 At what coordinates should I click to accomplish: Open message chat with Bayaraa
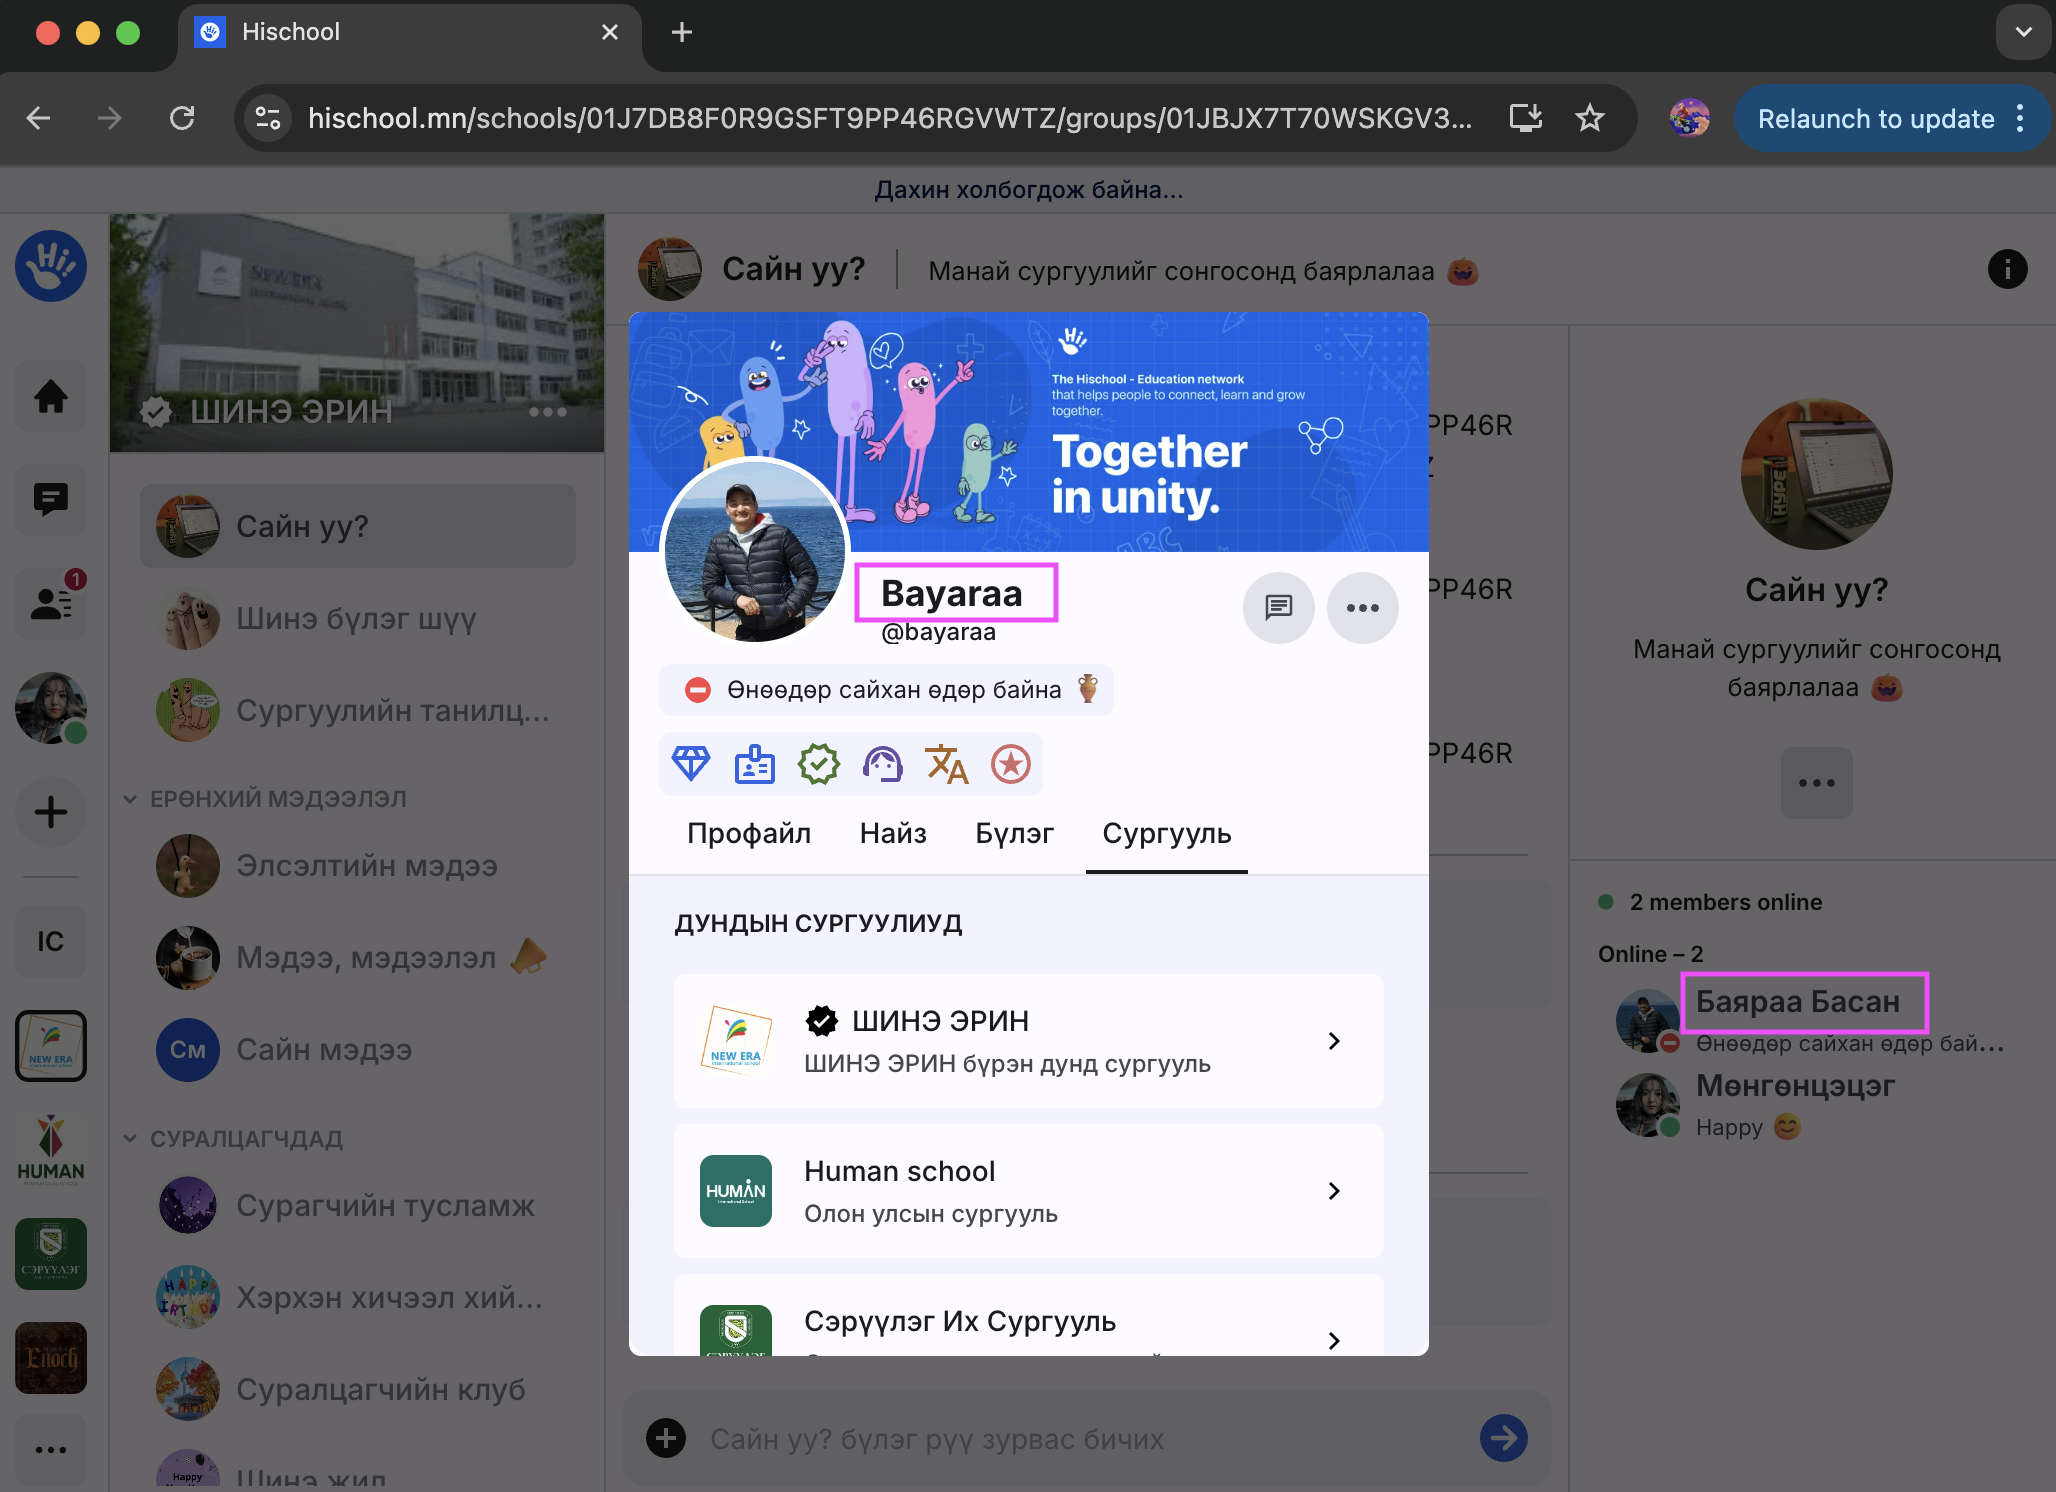pos(1278,607)
